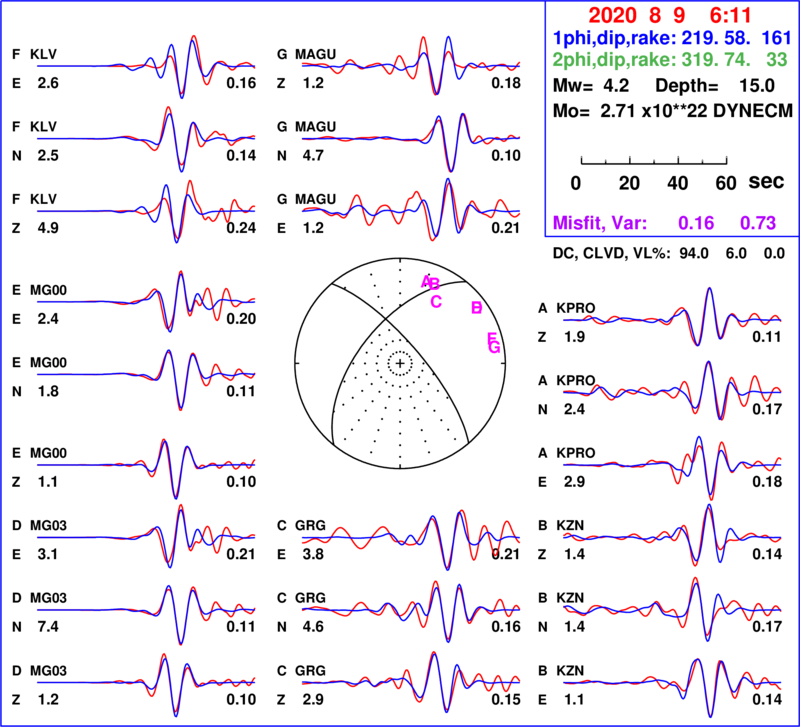Viewport: 800px width, 727px height.
Task: Click the Mo= 2.71 x10**22 DYNECM line
Action: pos(673,111)
